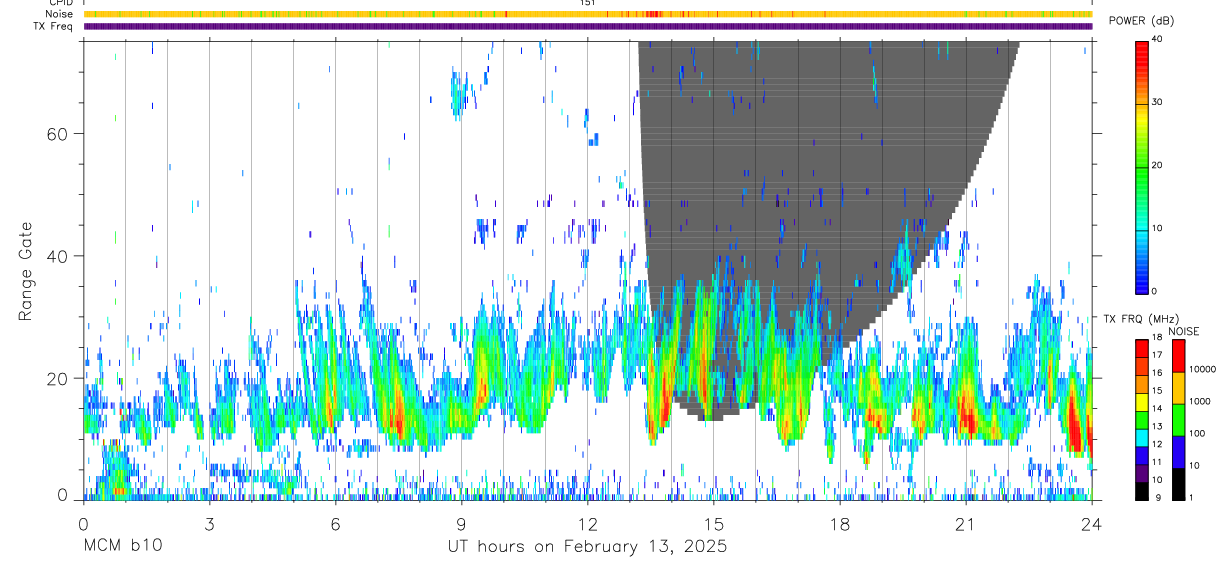Click the 1000 label on the NOISE scale
Screen dimensions: 1228x567
[x=1200, y=401]
